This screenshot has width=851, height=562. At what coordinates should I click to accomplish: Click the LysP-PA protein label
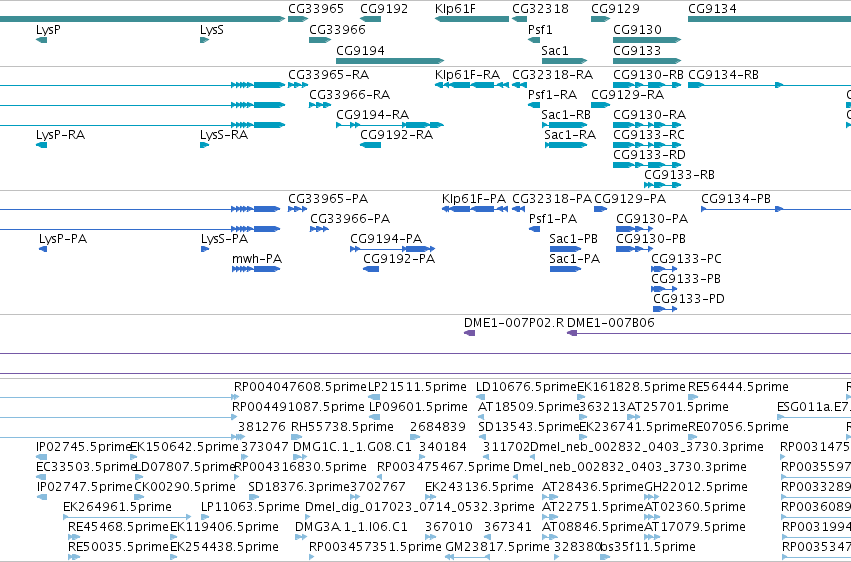click(x=62, y=239)
